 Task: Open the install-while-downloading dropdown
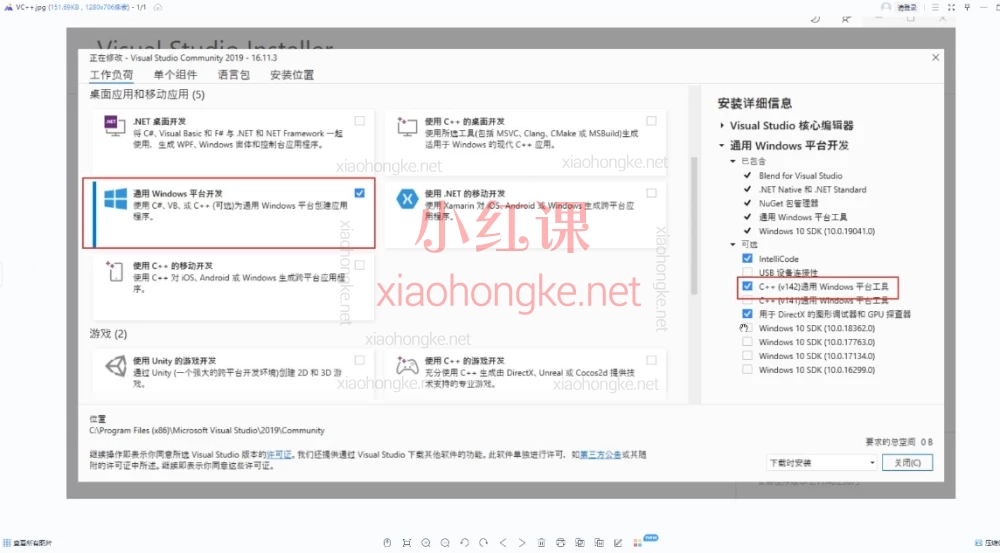pyautogui.click(x=821, y=462)
